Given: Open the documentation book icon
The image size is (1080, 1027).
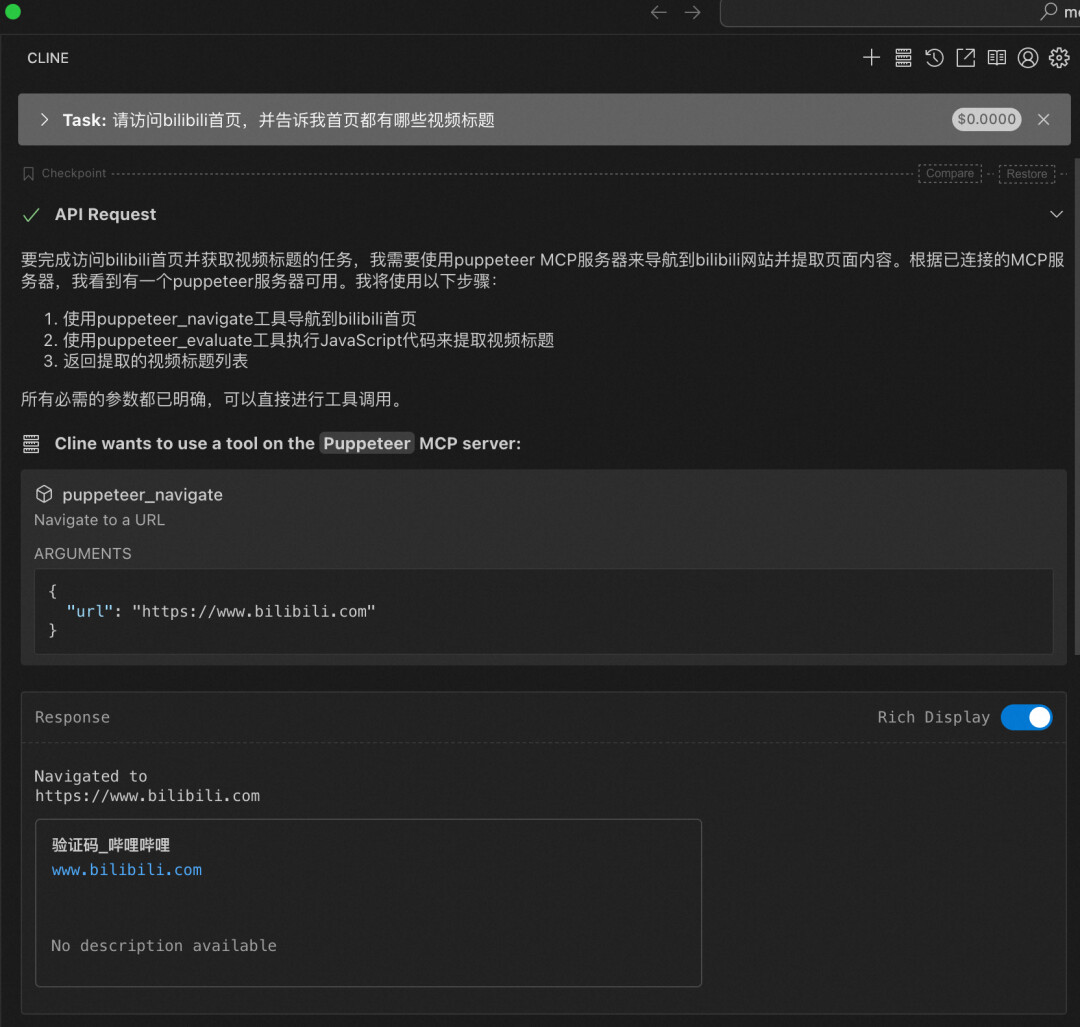Looking at the screenshot, I should (x=996, y=58).
